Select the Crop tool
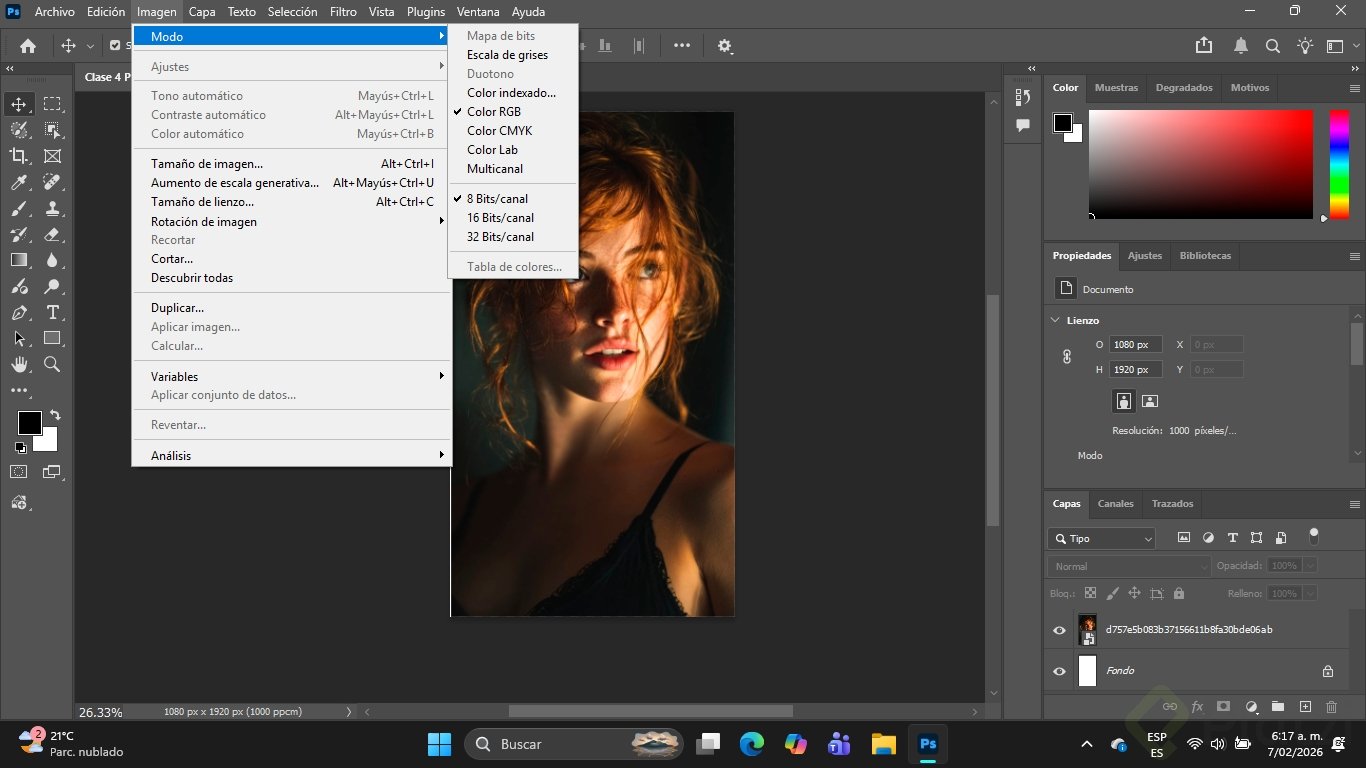 (x=19, y=156)
